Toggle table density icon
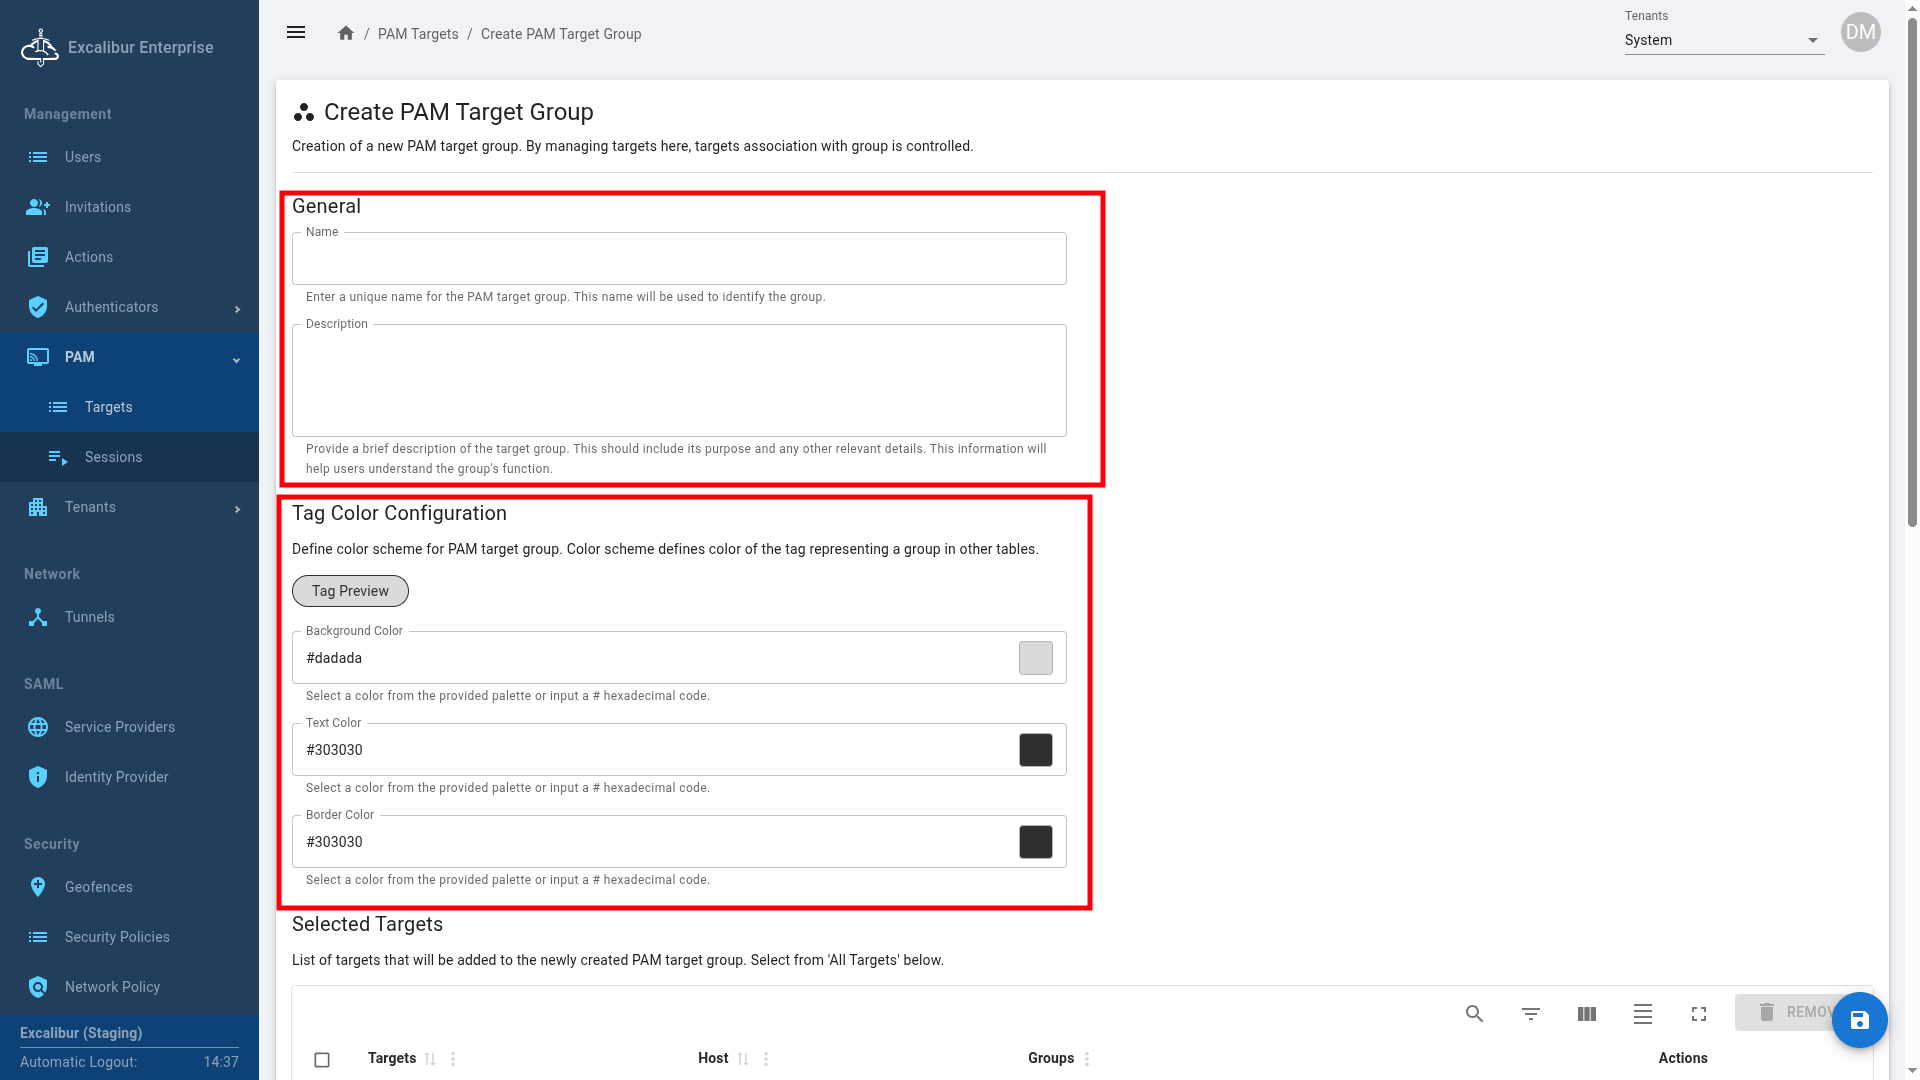 (x=1642, y=1014)
